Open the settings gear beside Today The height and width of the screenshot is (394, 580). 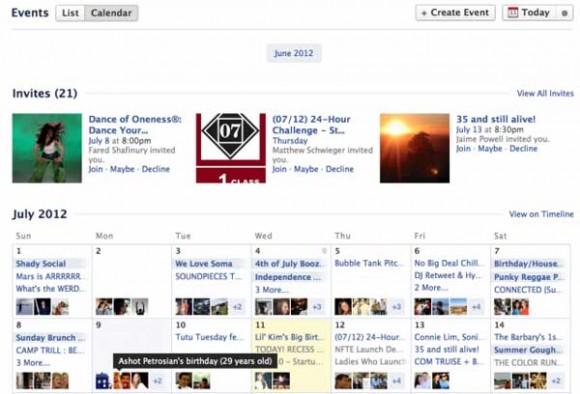tap(564, 13)
